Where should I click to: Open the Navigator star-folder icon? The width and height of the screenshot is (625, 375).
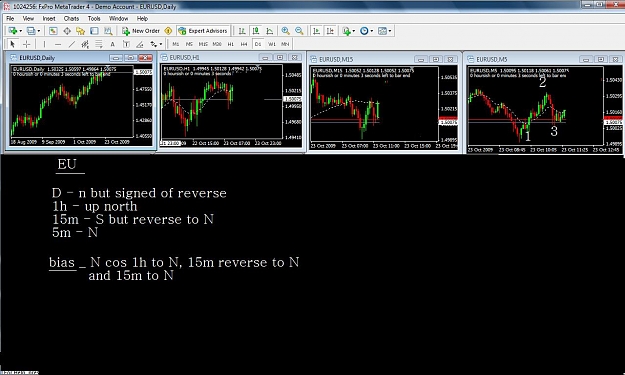81,31
